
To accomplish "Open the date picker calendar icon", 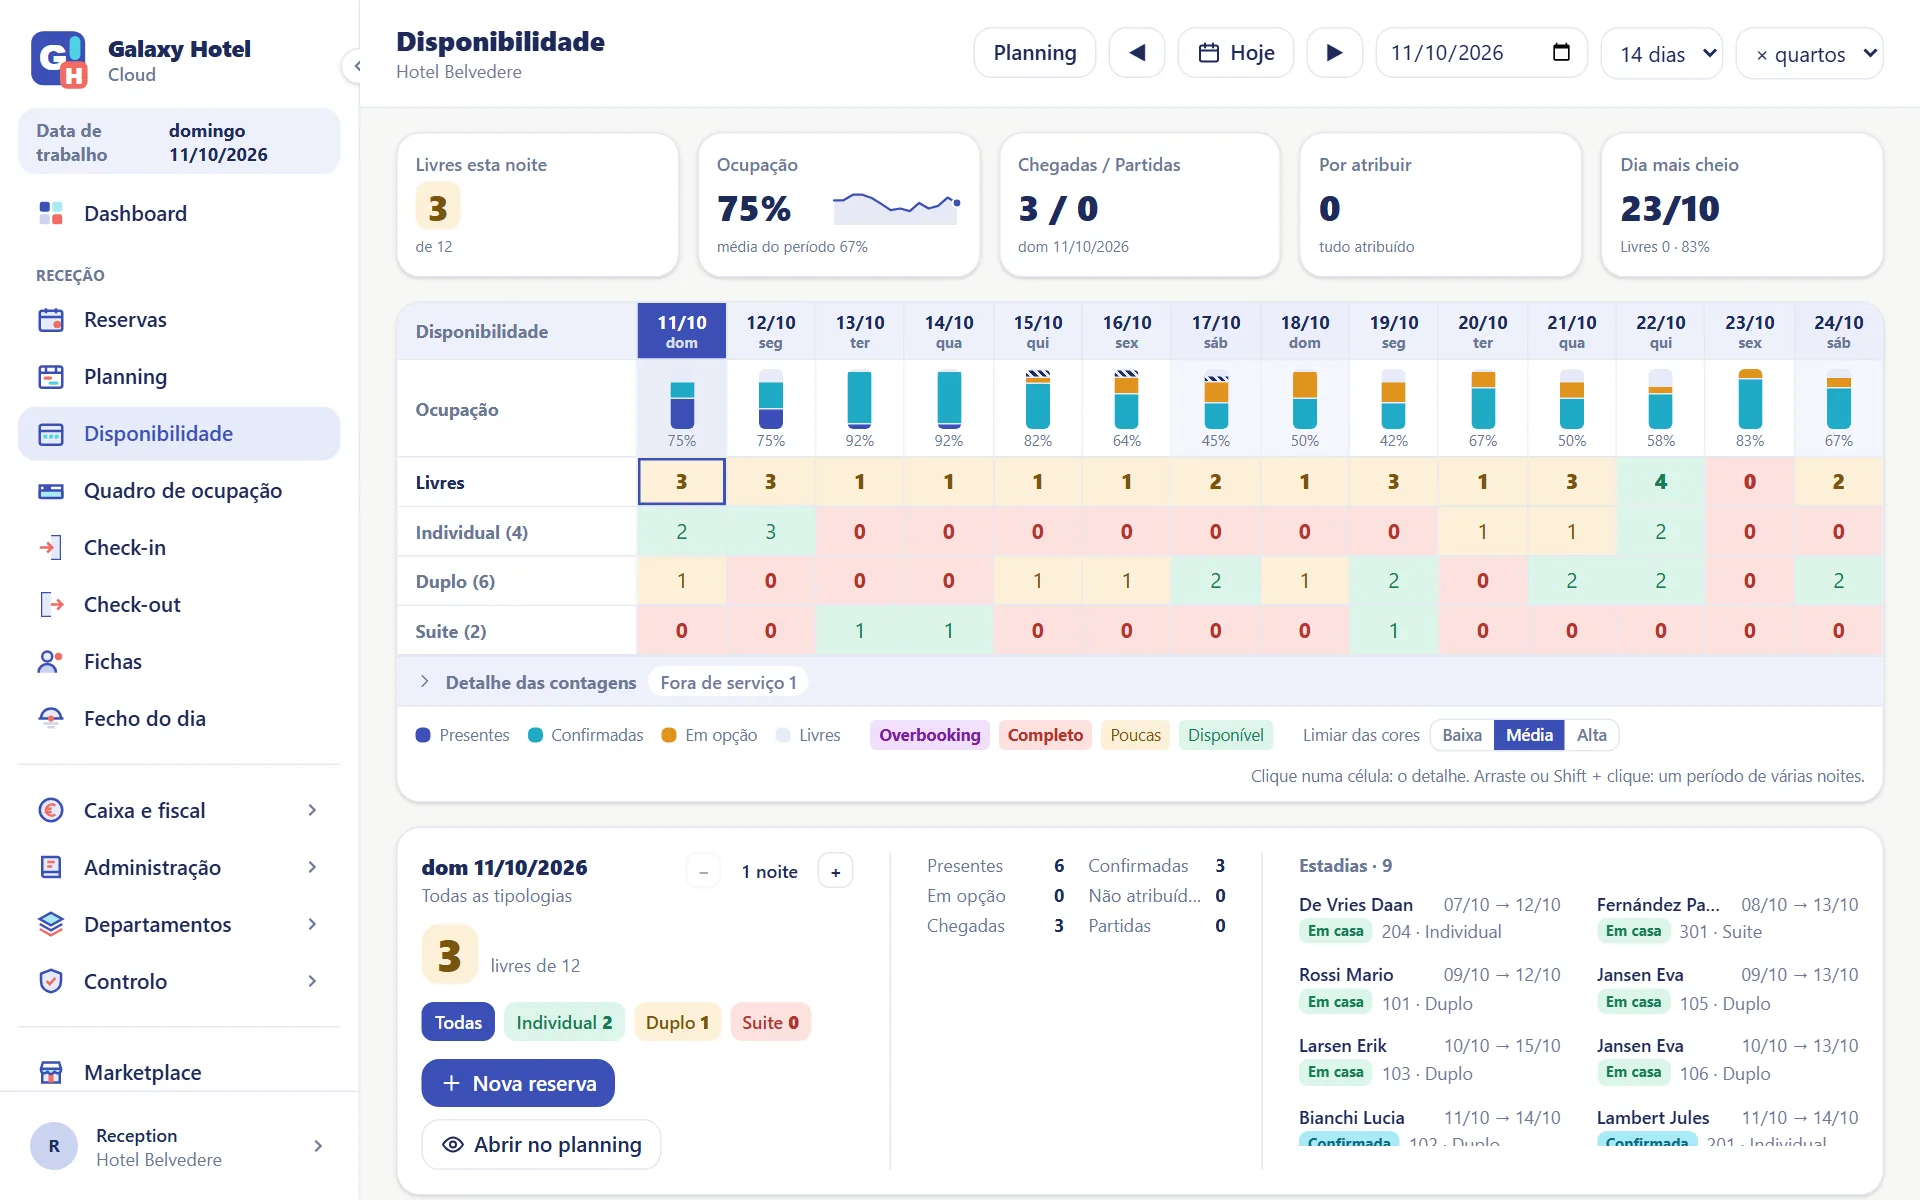I will [1561, 52].
